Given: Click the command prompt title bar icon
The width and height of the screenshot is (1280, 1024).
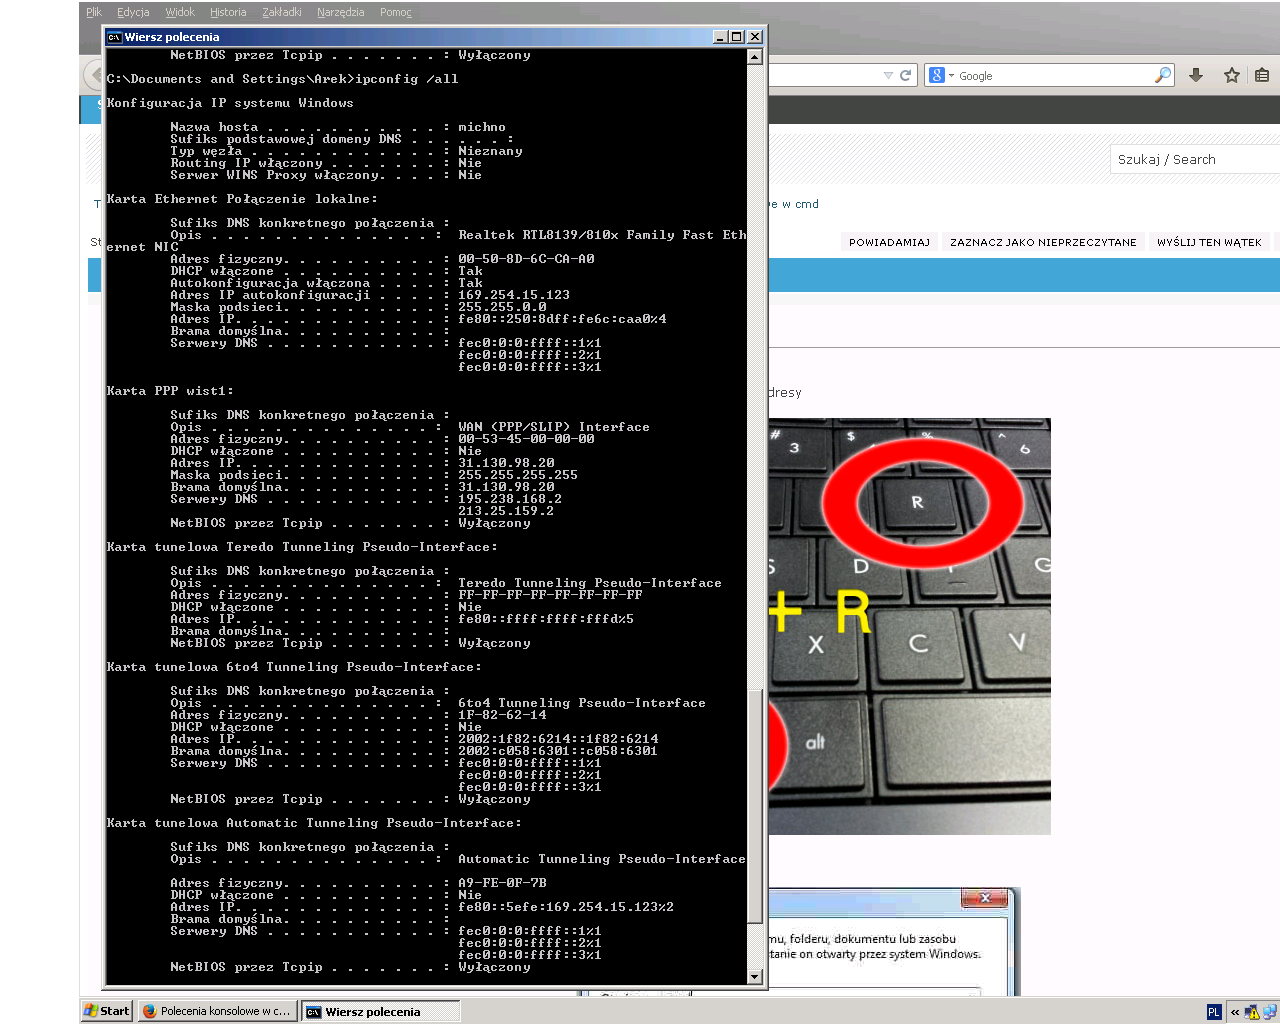Looking at the screenshot, I should coord(115,37).
